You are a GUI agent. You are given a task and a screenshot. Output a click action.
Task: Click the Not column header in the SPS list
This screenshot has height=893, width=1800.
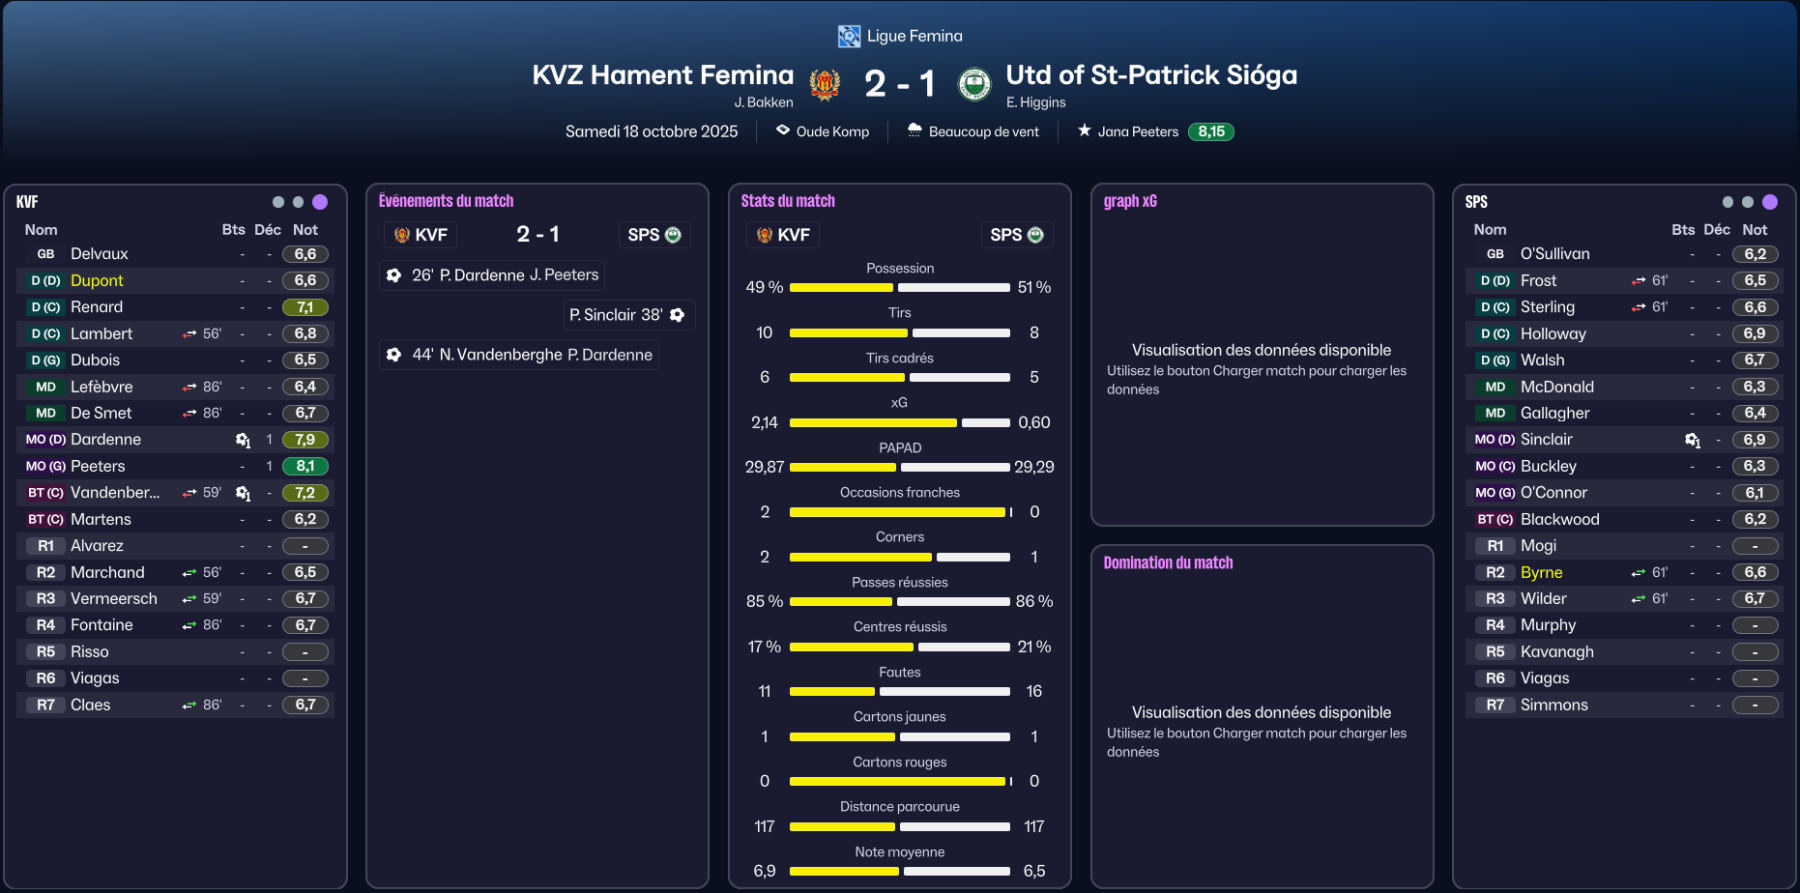tap(1754, 229)
